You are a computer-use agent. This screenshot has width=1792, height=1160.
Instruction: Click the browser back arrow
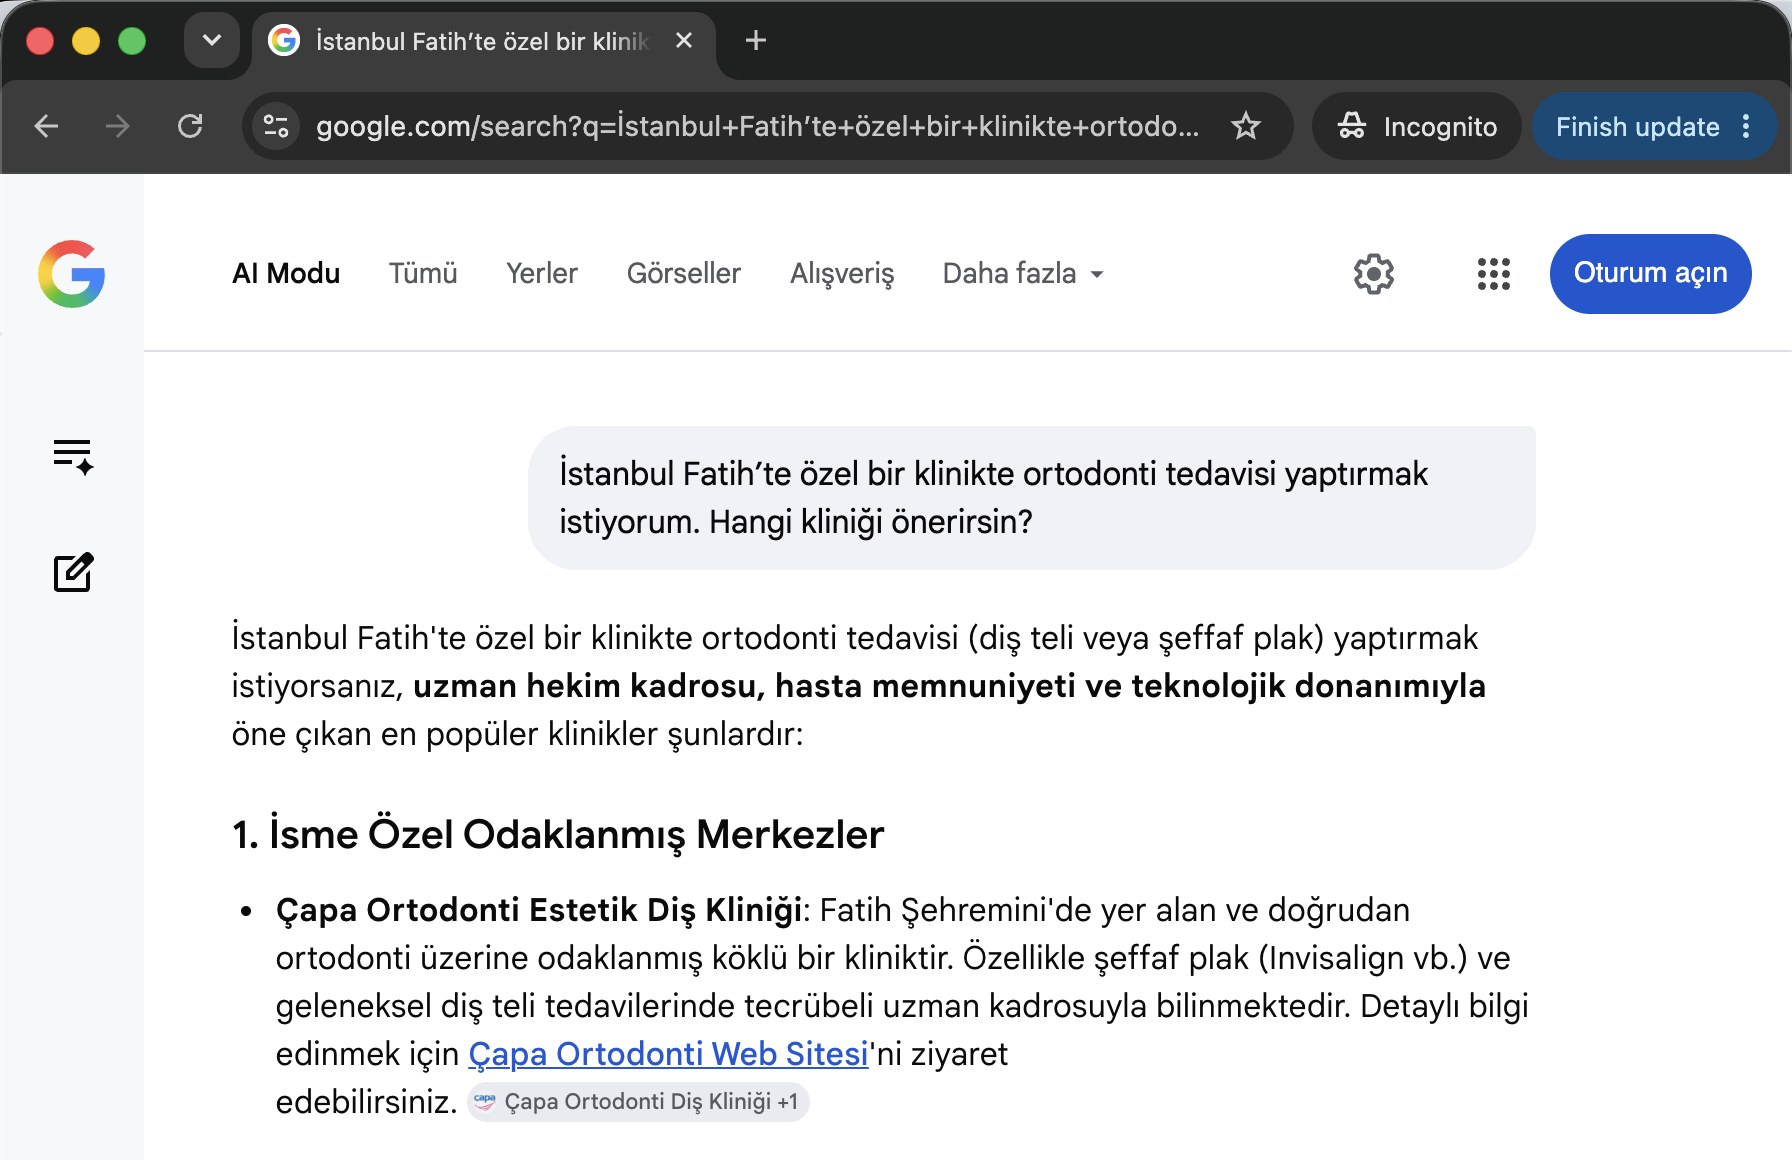(x=46, y=126)
